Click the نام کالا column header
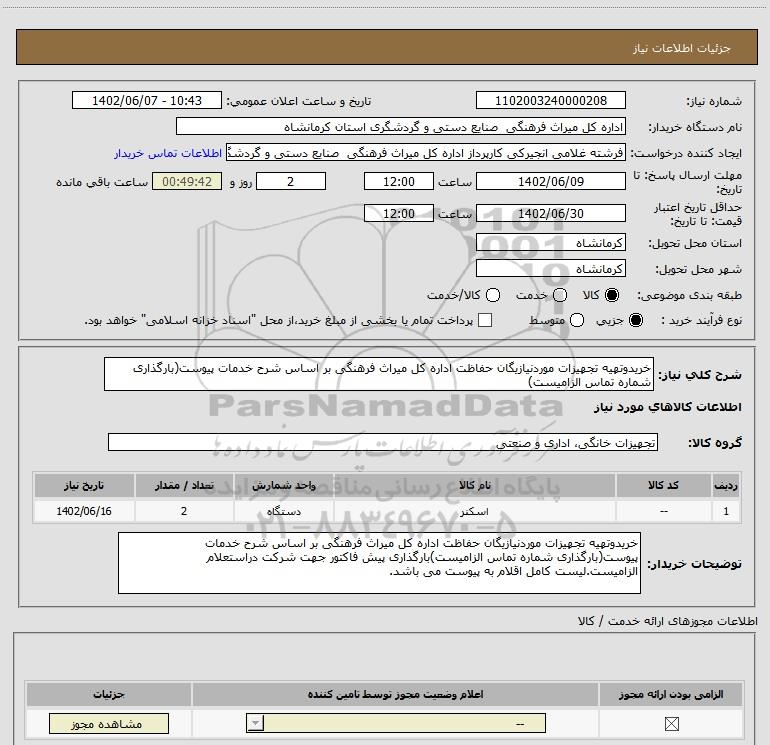Screen dimensions: 770x745 point(474,485)
